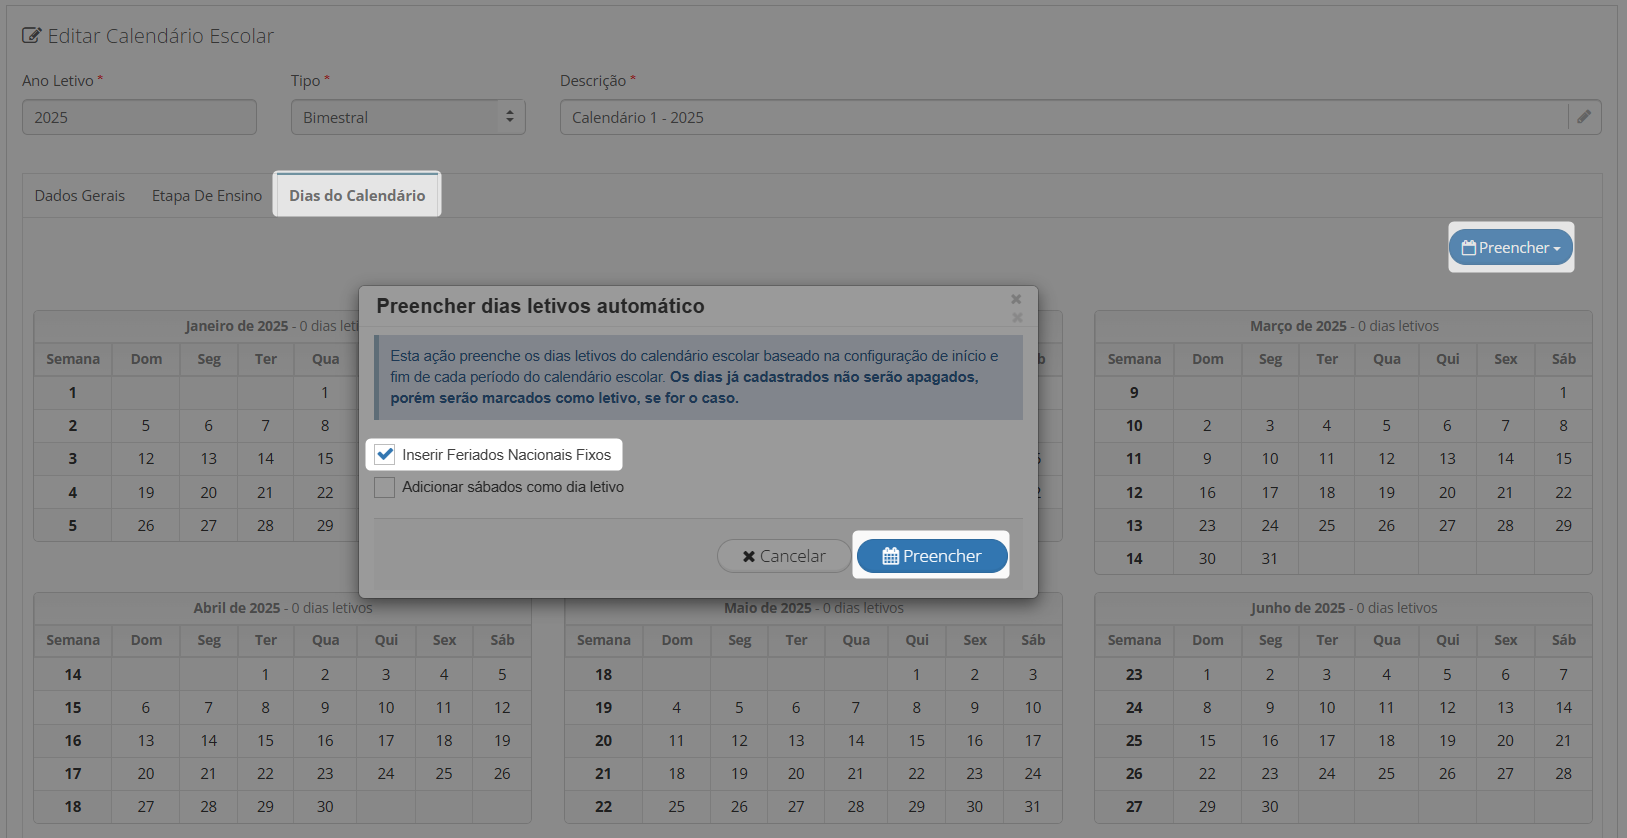
Task: Select day 31 in Março de 2025
Action: (1270, 559)
